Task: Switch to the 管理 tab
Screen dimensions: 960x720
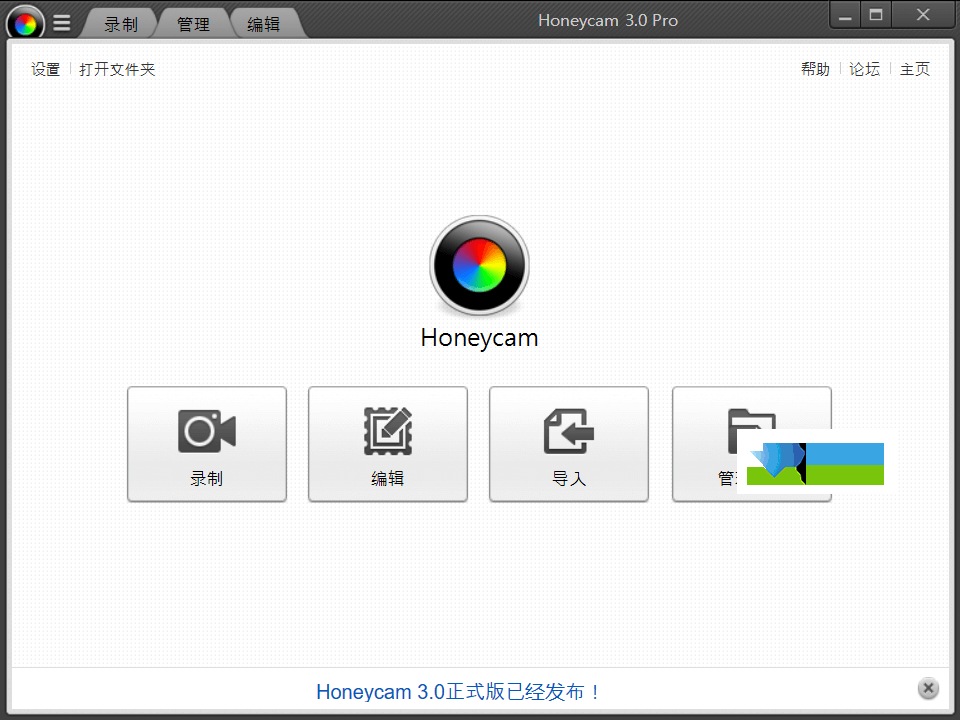Action: pos(193,24)
